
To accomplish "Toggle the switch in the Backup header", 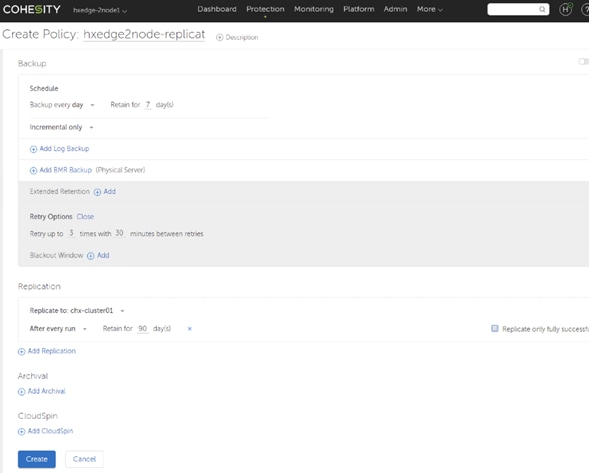I will pos(583,62).
